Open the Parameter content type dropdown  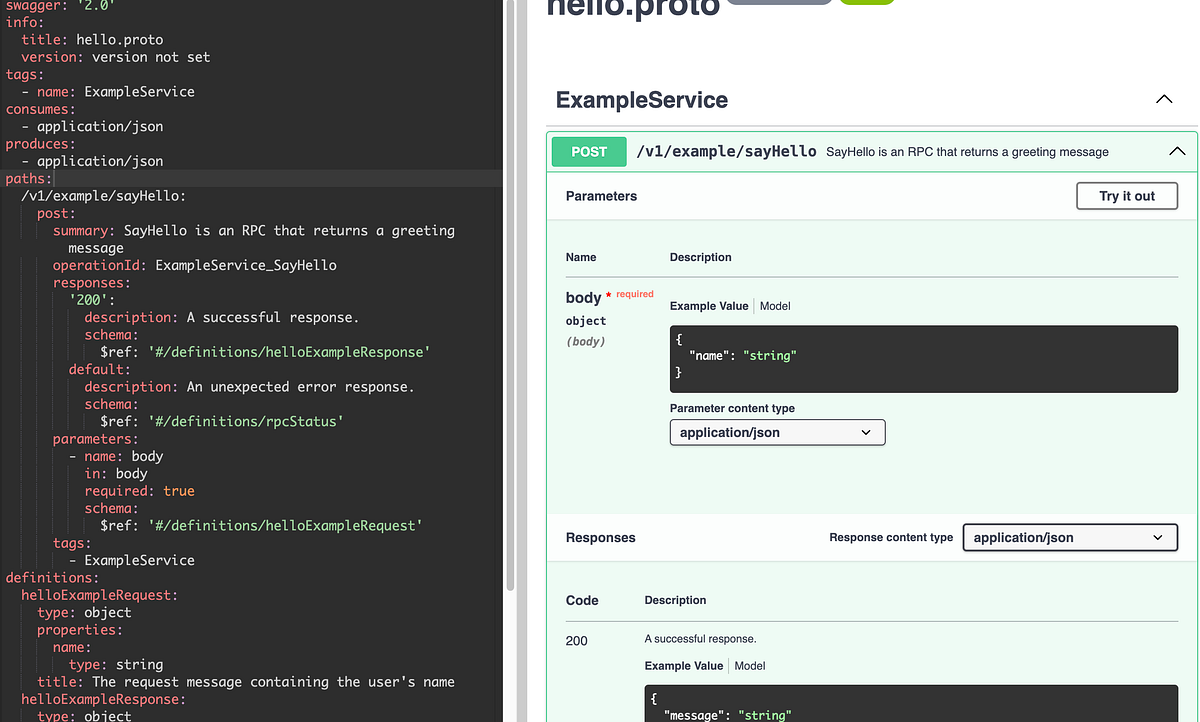777,432
